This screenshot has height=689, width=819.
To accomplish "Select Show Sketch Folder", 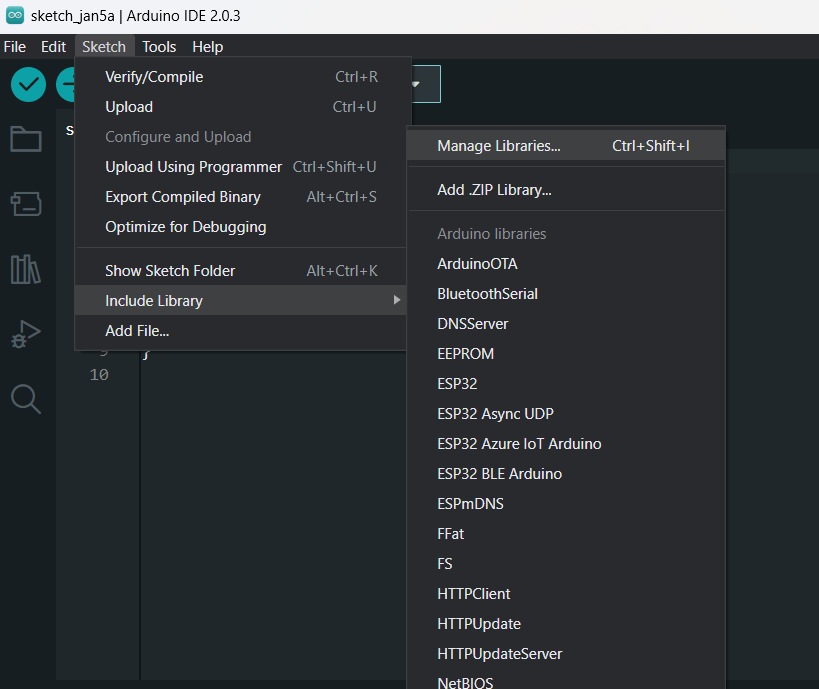I will (241, 271).
